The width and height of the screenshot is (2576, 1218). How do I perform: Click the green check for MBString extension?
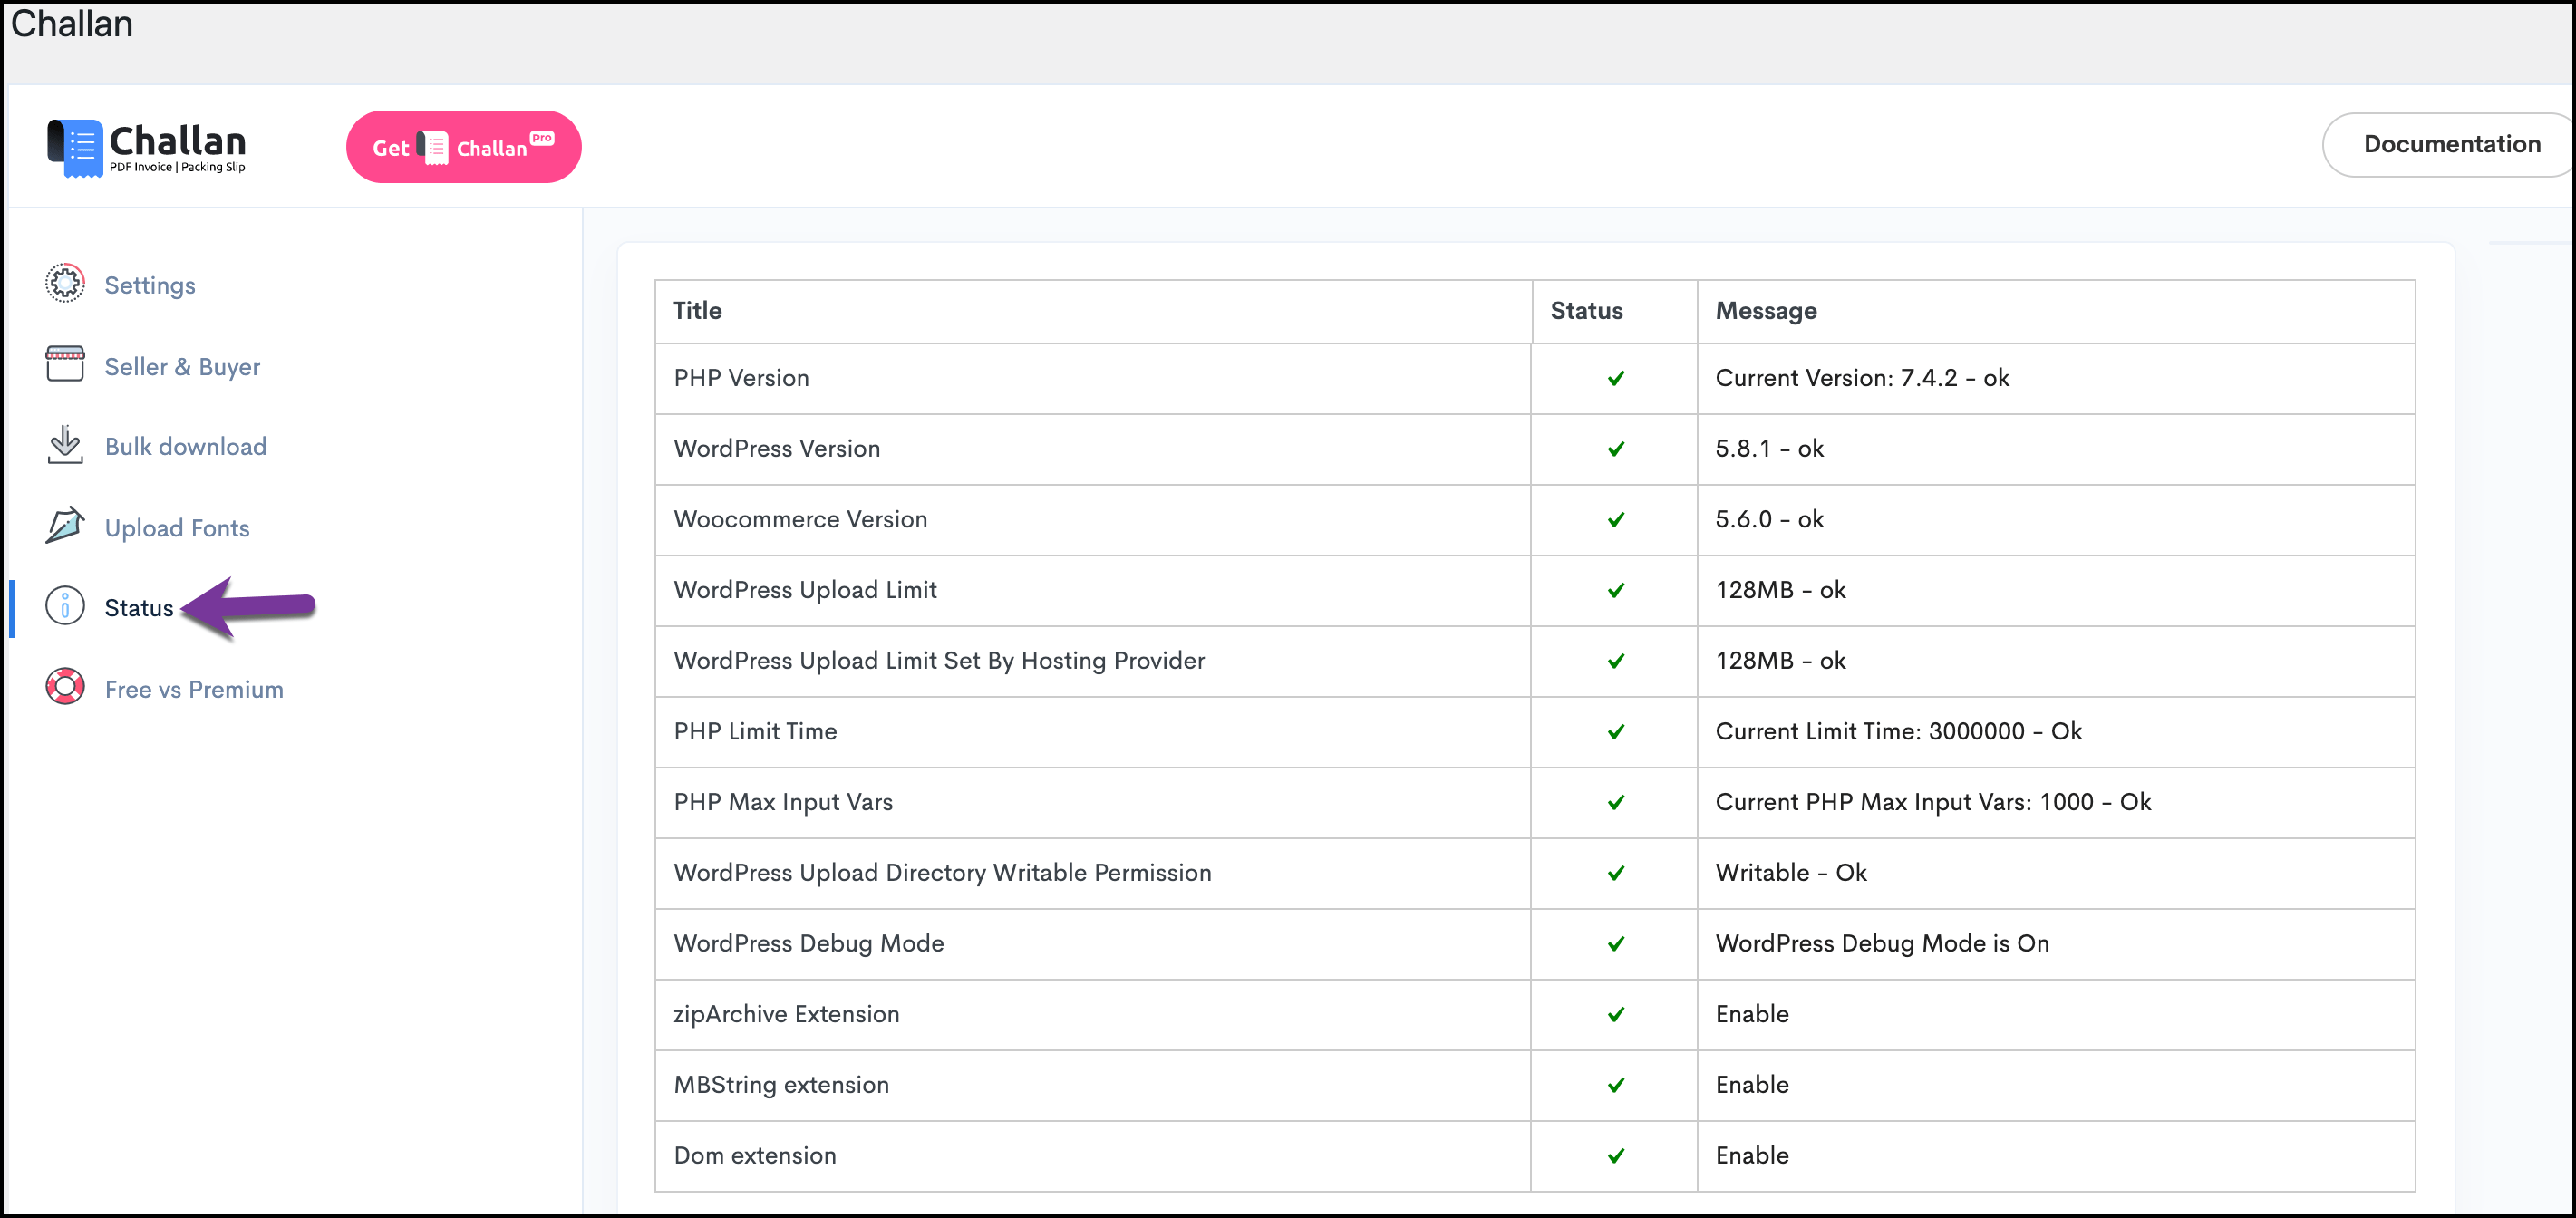pyautogui.click(x=1615, y=1085)
